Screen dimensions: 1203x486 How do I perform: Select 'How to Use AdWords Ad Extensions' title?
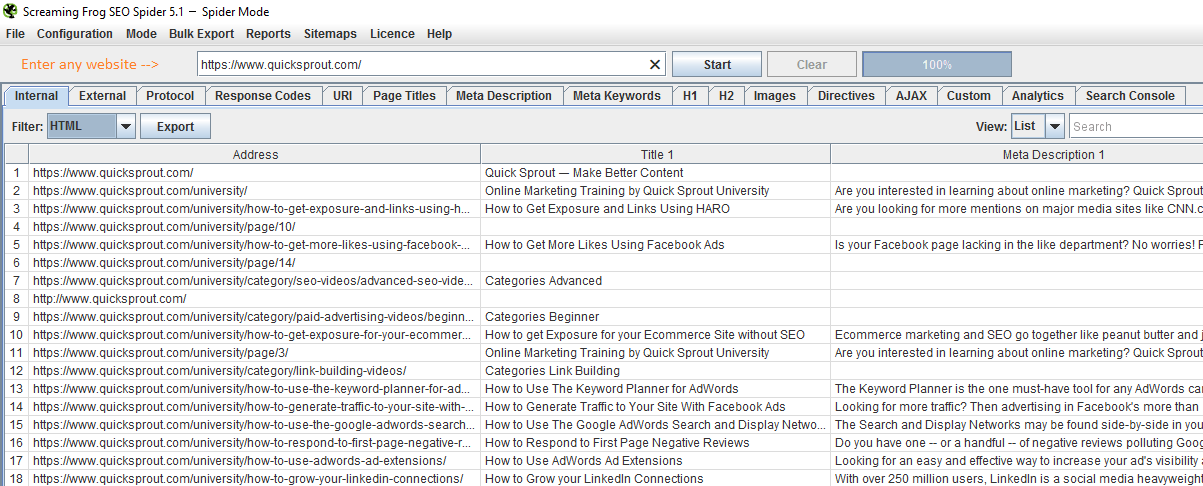[x=656, y=461]
